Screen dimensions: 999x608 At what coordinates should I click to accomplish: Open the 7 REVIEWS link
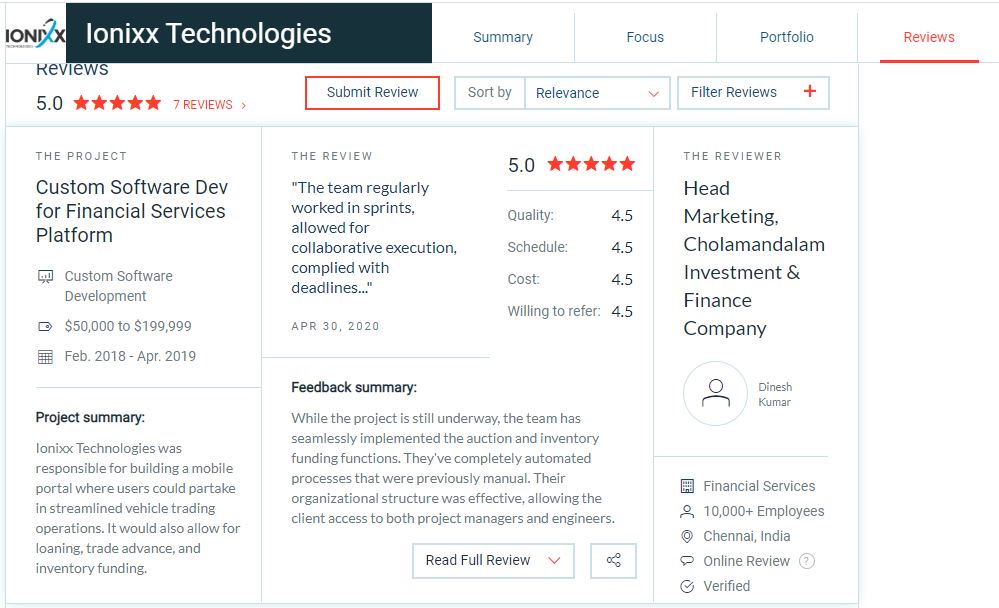tap(205, 103)
